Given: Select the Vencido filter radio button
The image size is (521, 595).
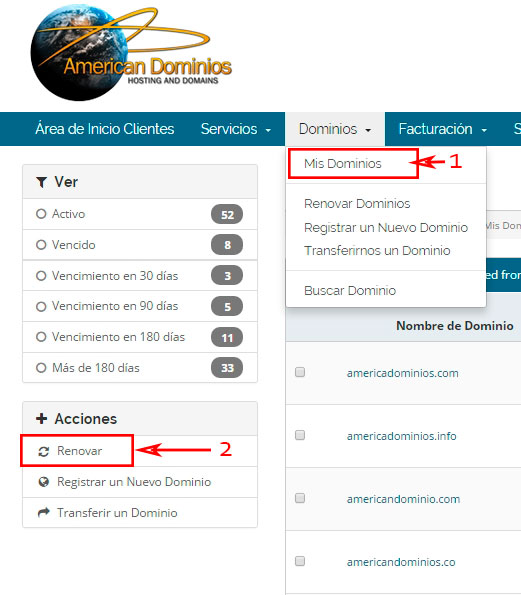Looking at the screenshot, I should coord(41,245).
